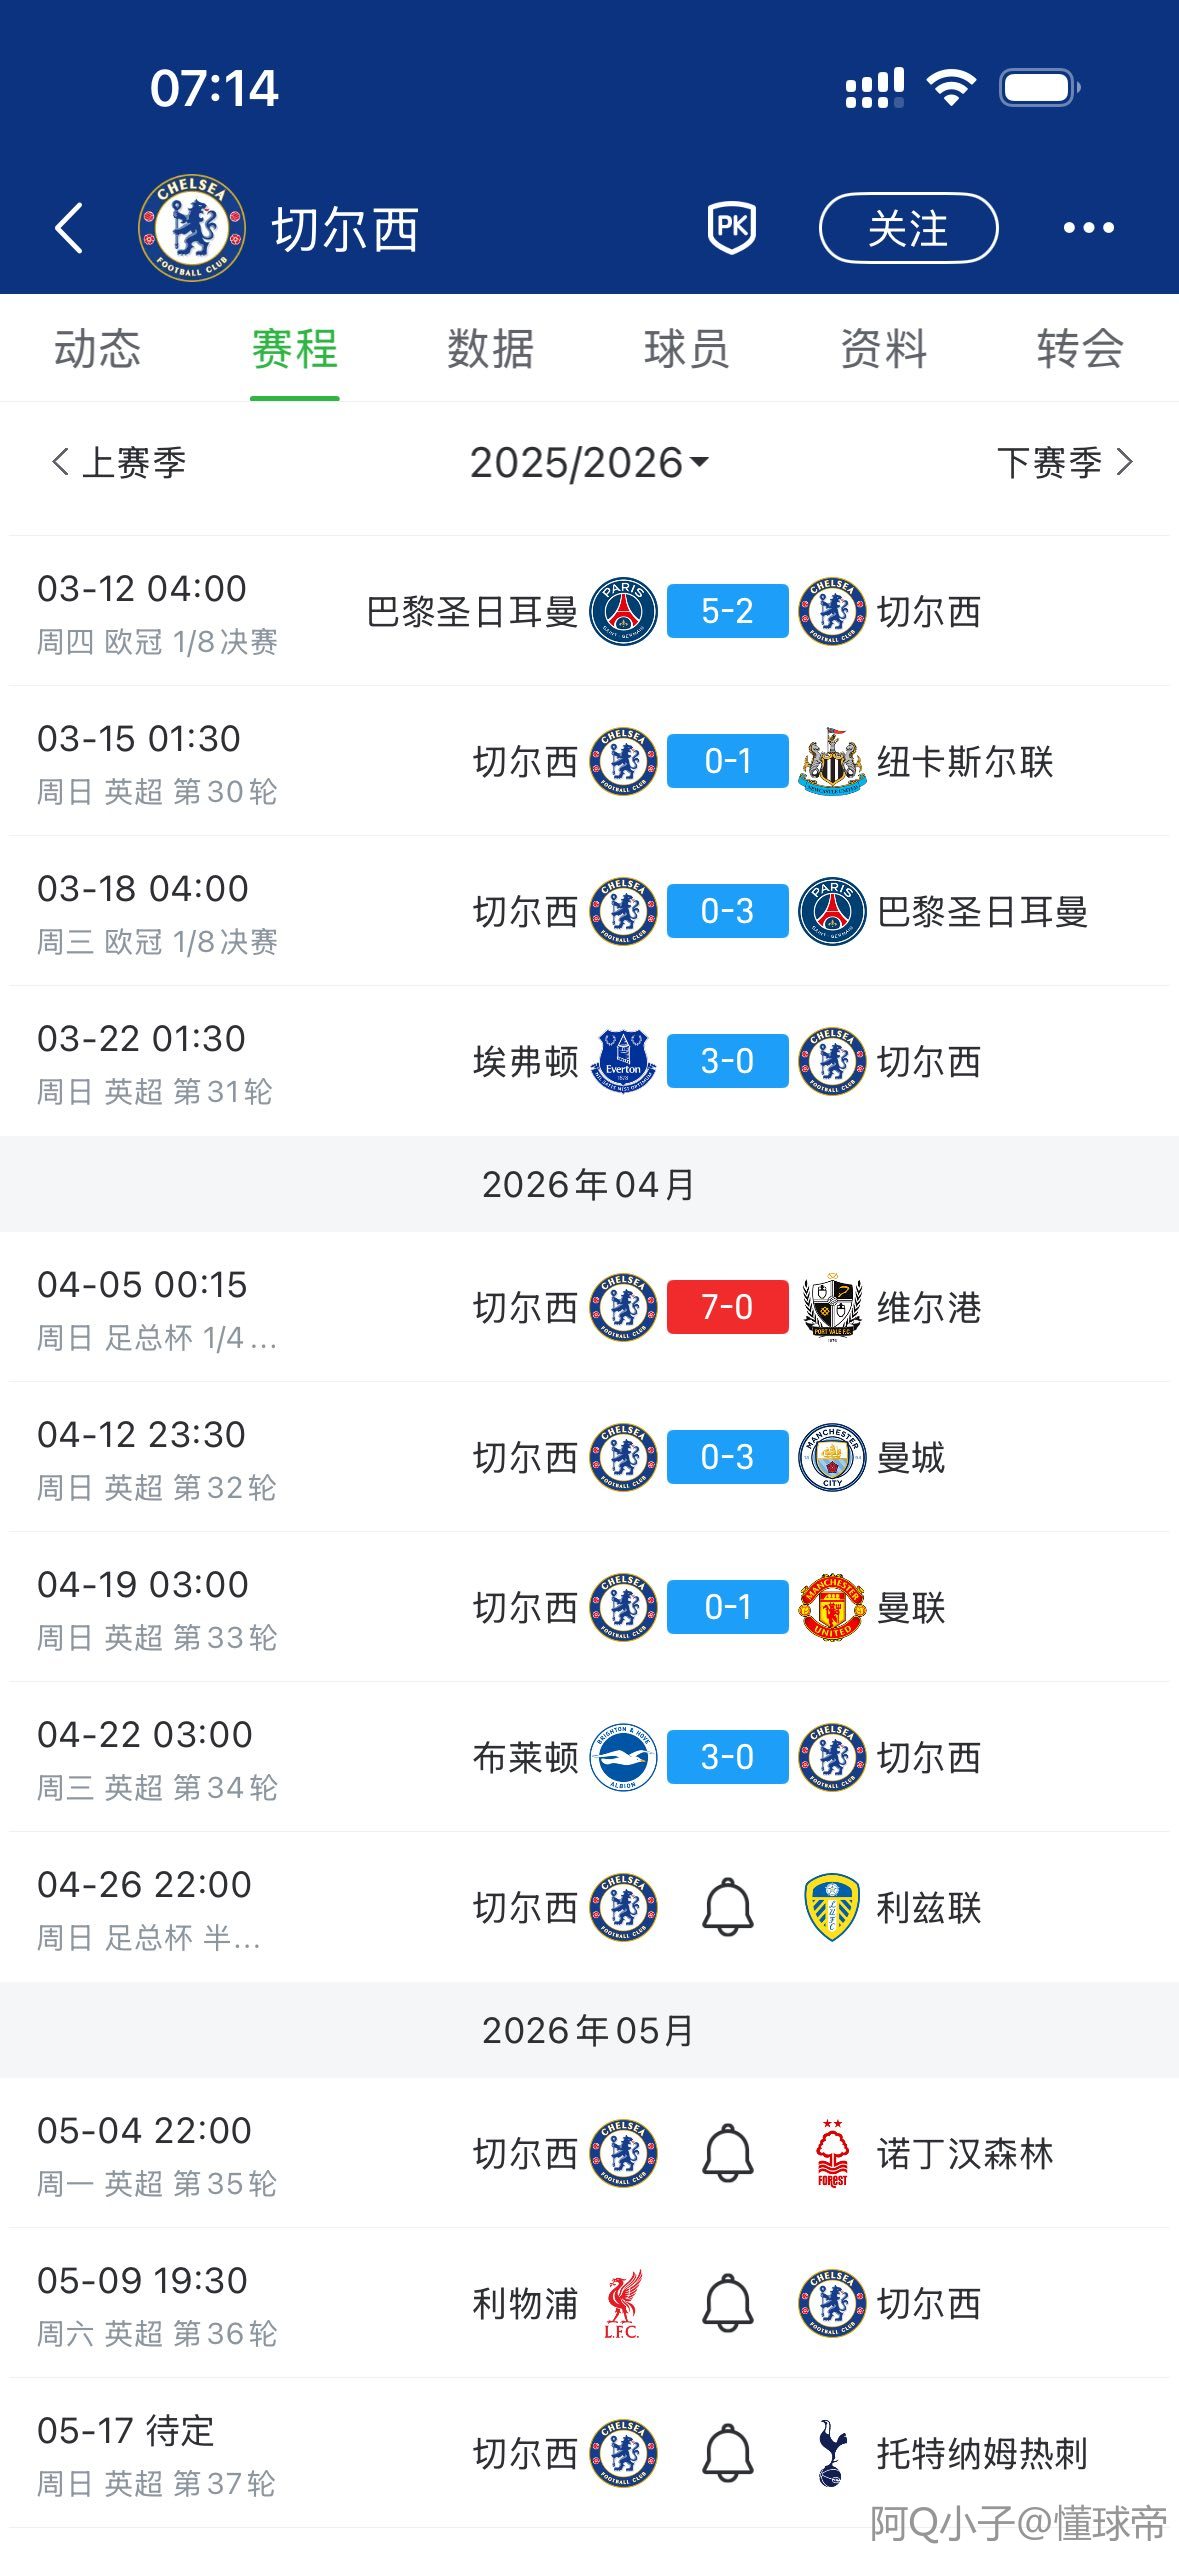Tap the back arrow in header
The width and height of the screenshot is (1179, 2556).
pos(68,228)
